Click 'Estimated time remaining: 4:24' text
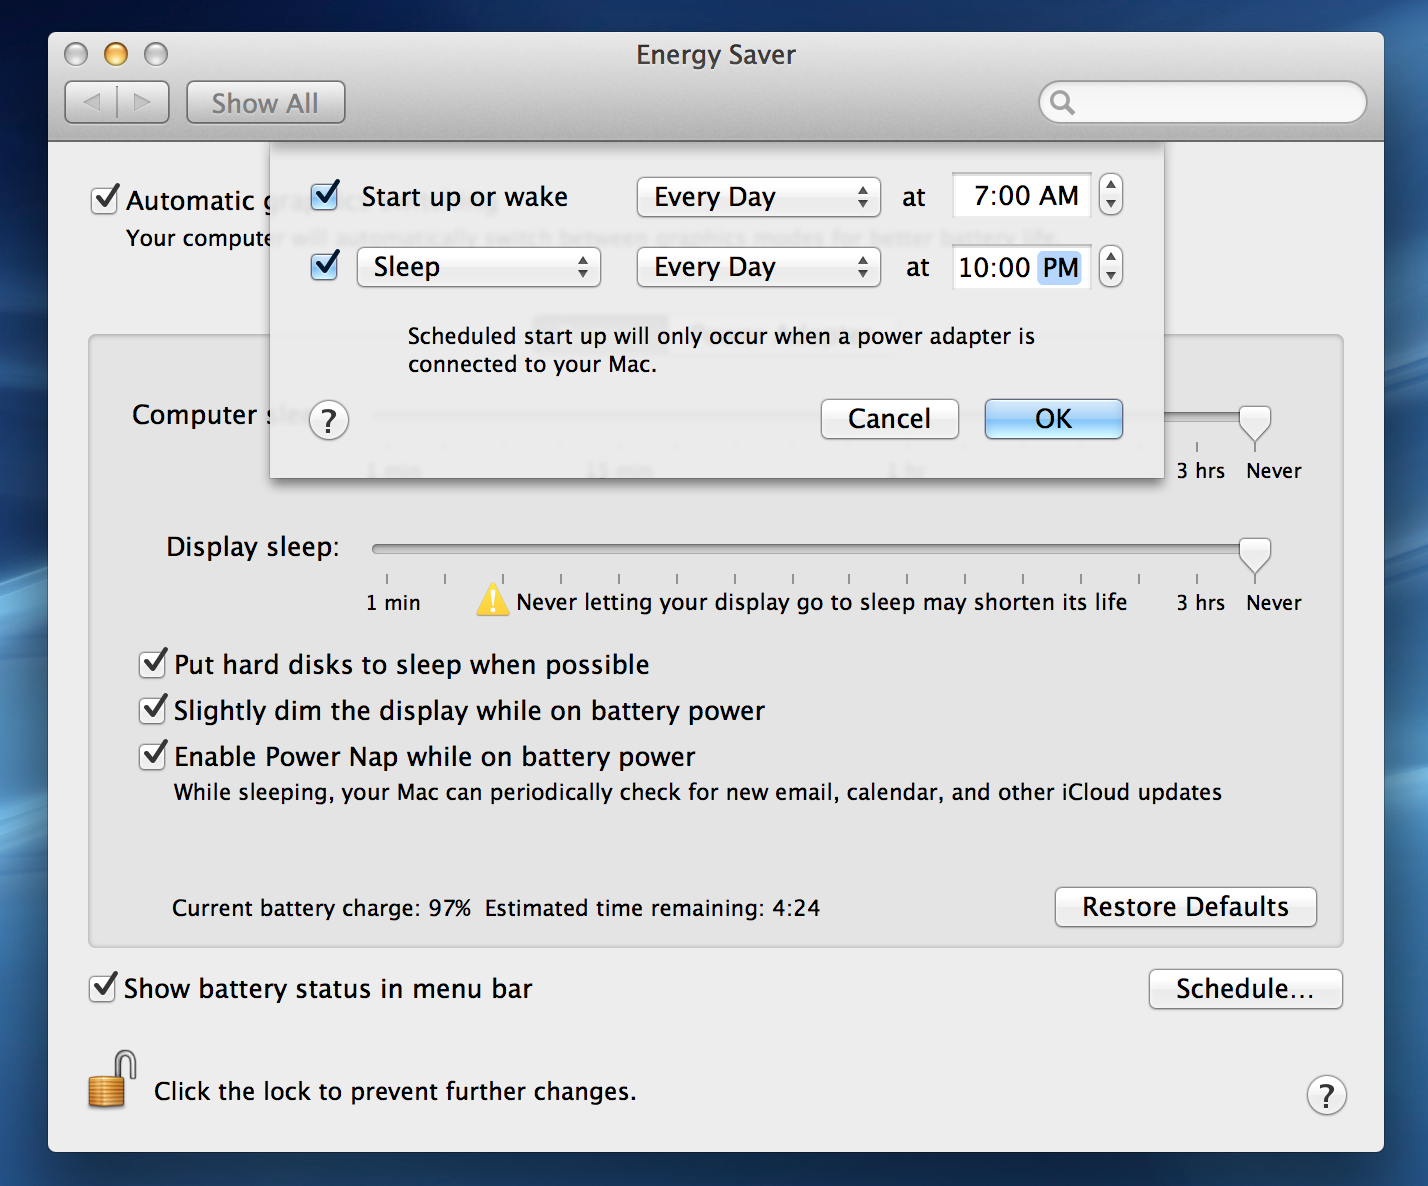 (652, 908)
